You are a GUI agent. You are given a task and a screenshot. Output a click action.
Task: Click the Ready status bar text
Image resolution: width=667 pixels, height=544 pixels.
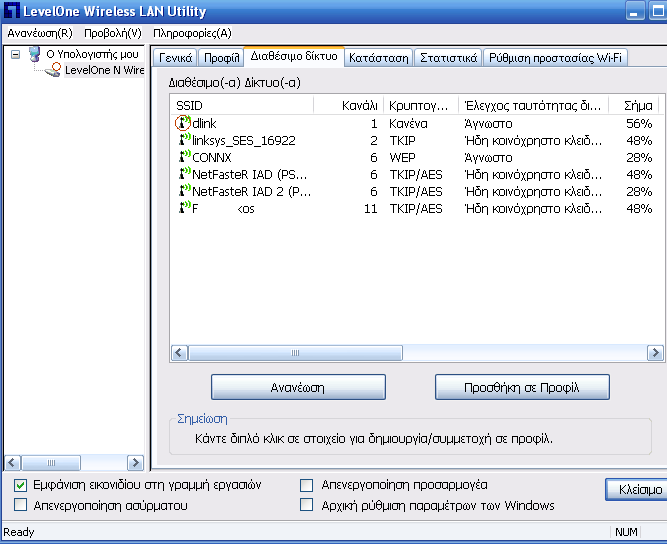[x=19, y=532]
